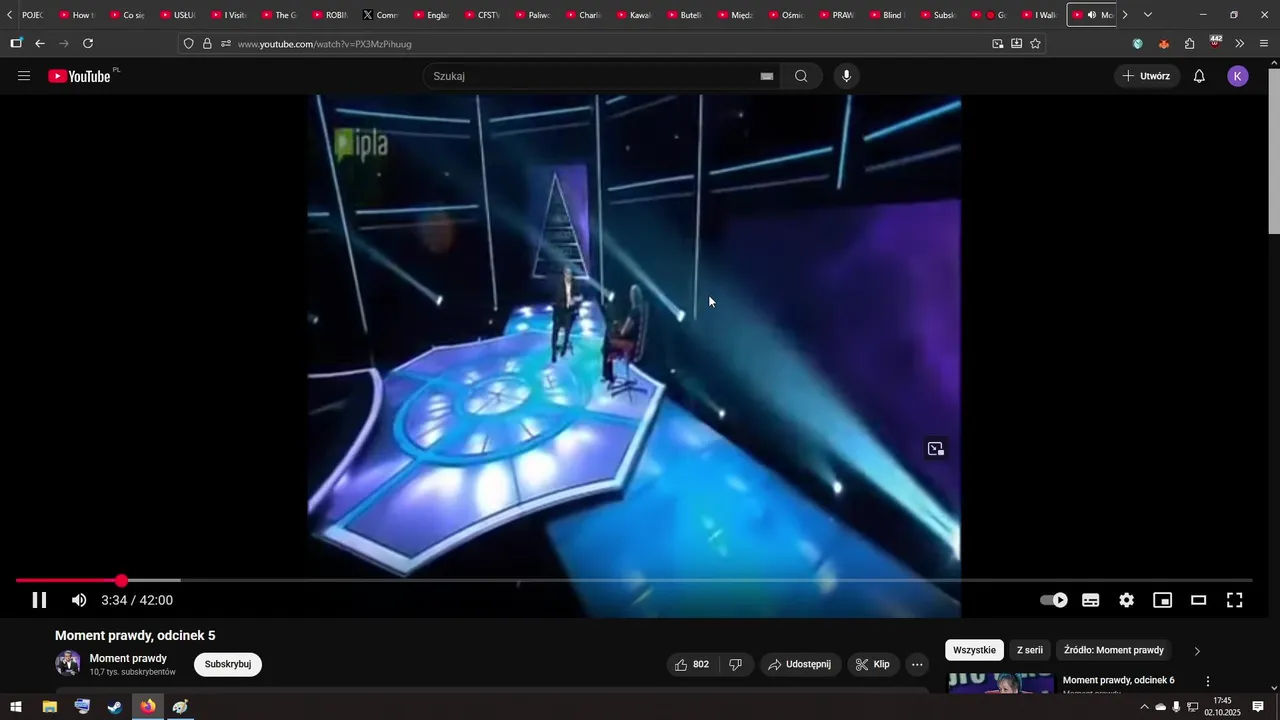Toggle subtitles/captions in the player
The width and height of the screenshot is (1280, 720).
click(1091, 600)
